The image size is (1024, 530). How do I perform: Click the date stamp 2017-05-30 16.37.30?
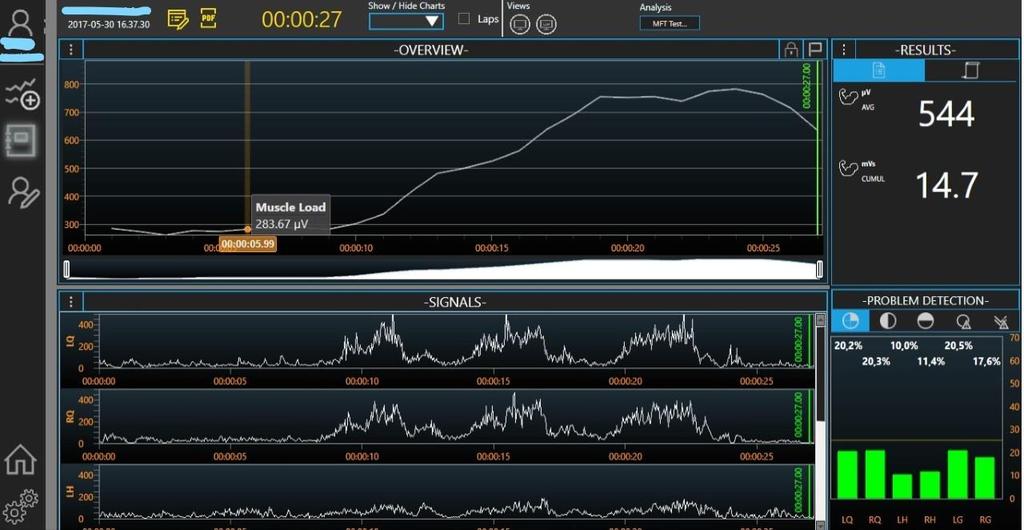108,25
